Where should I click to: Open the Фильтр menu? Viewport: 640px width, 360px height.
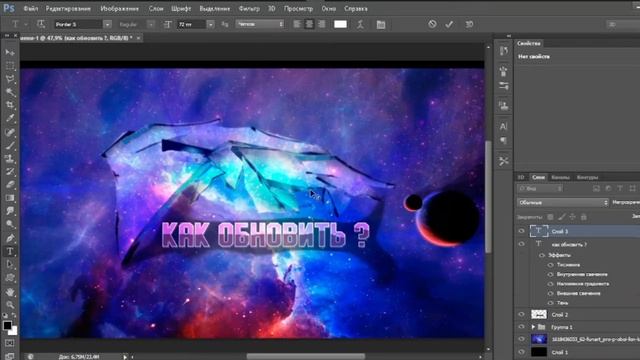(x=249, y=8)
